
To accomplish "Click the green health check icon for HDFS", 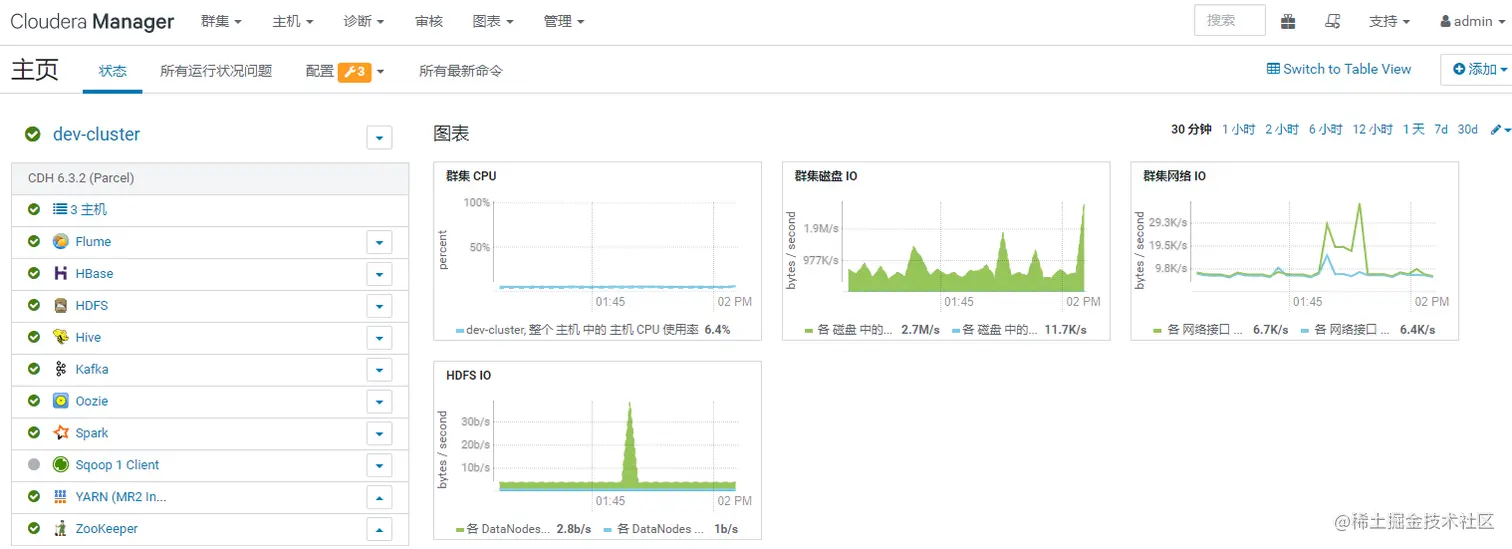I will [x=34, y=305].
